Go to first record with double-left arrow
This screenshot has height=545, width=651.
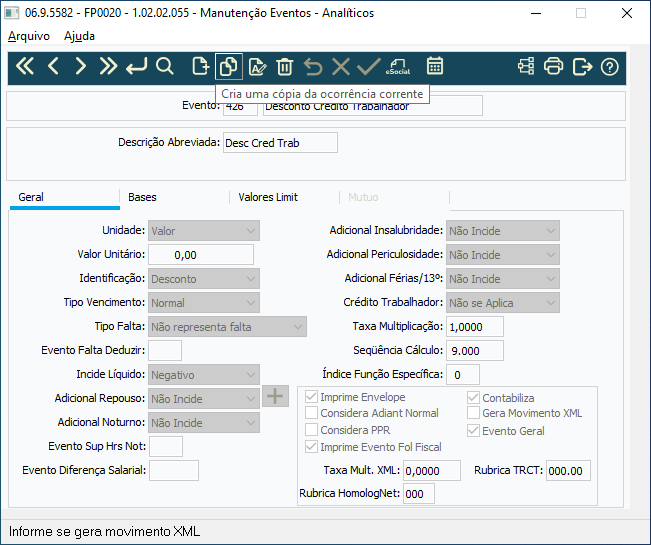25,66
